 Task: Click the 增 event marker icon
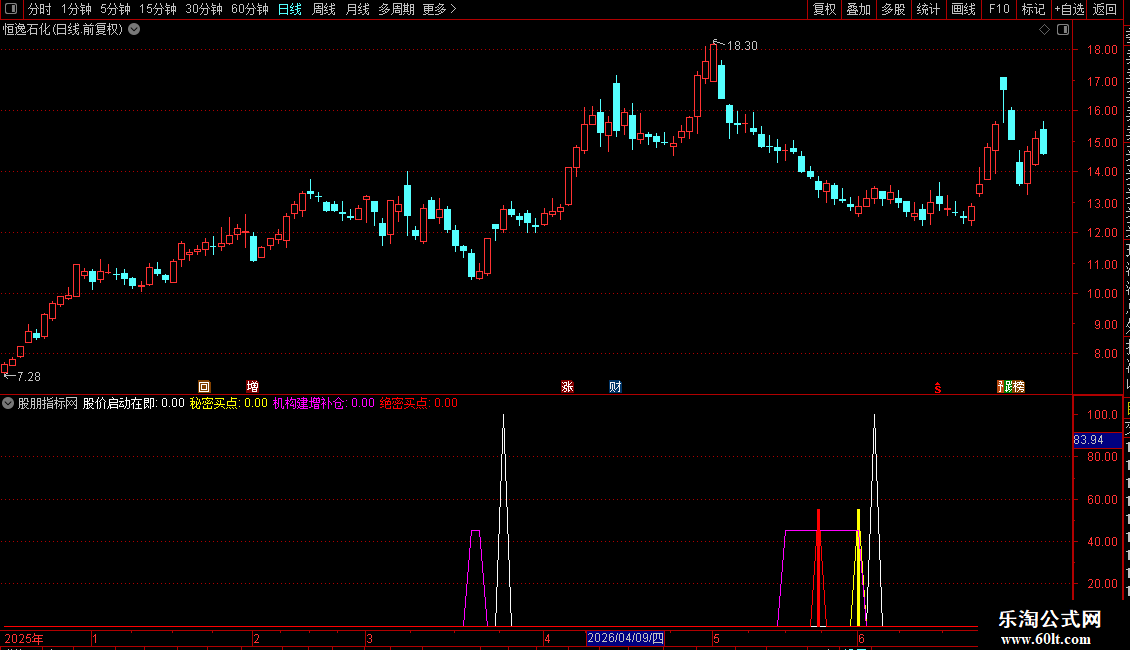pos(252,387)
